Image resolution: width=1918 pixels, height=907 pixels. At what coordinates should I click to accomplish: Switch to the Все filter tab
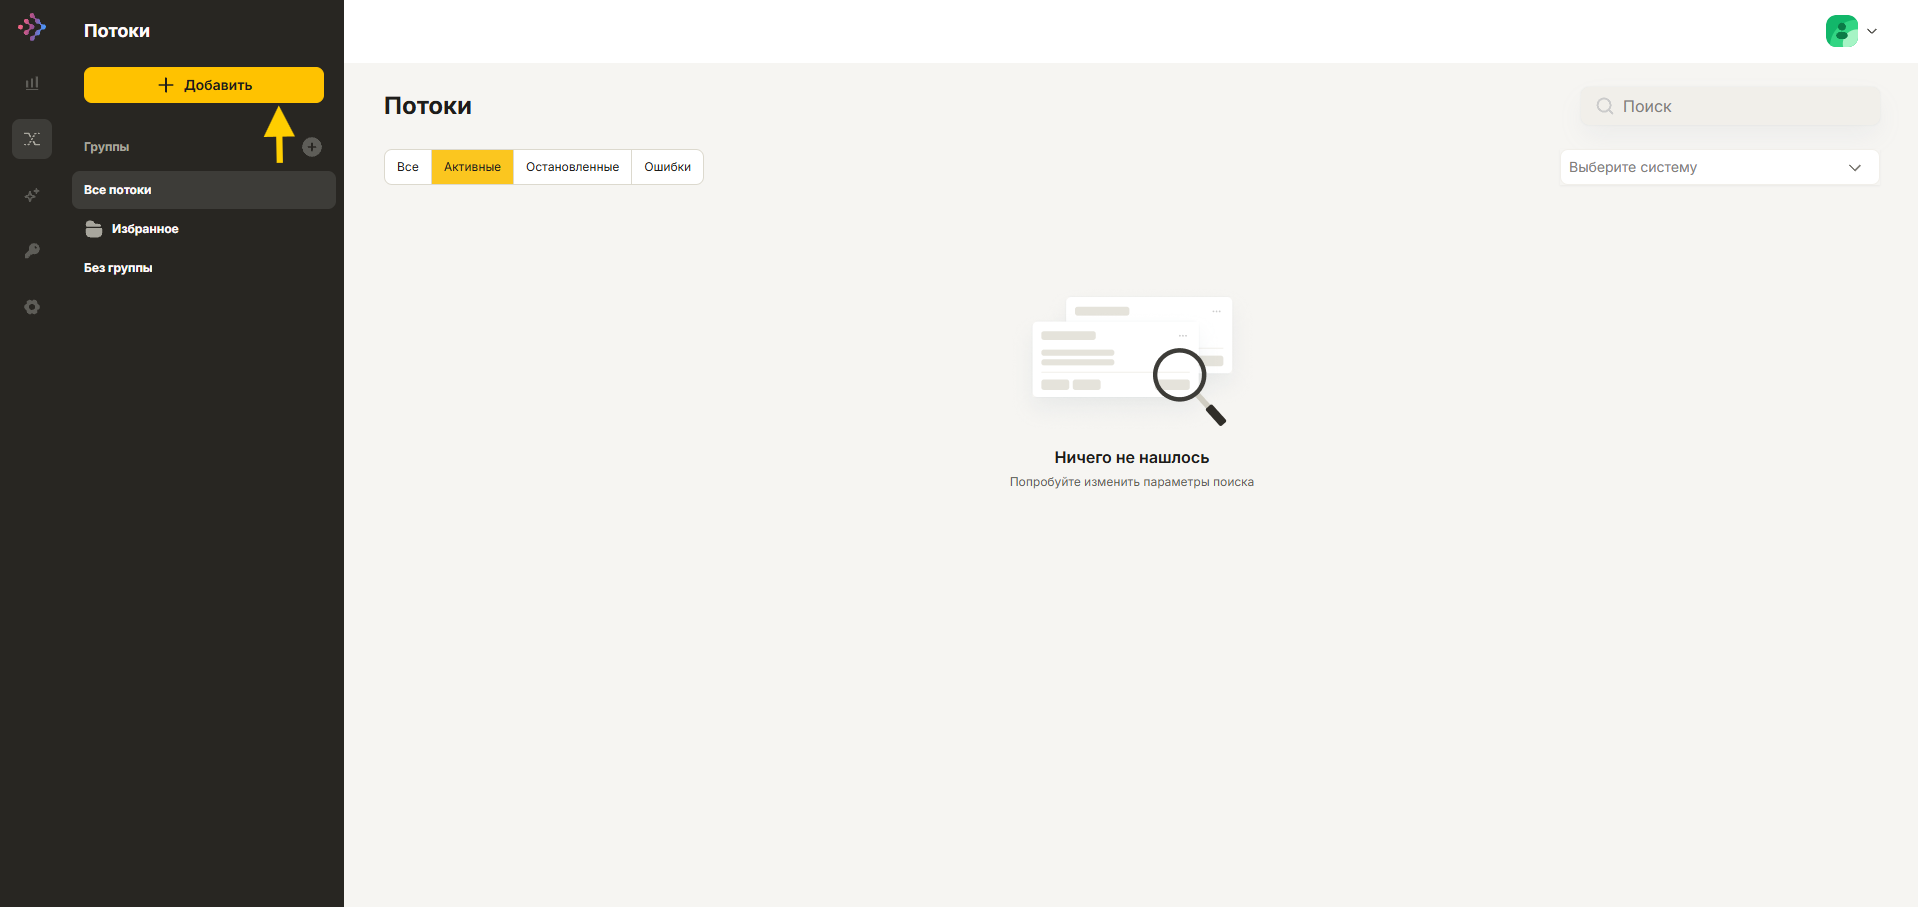408,167
